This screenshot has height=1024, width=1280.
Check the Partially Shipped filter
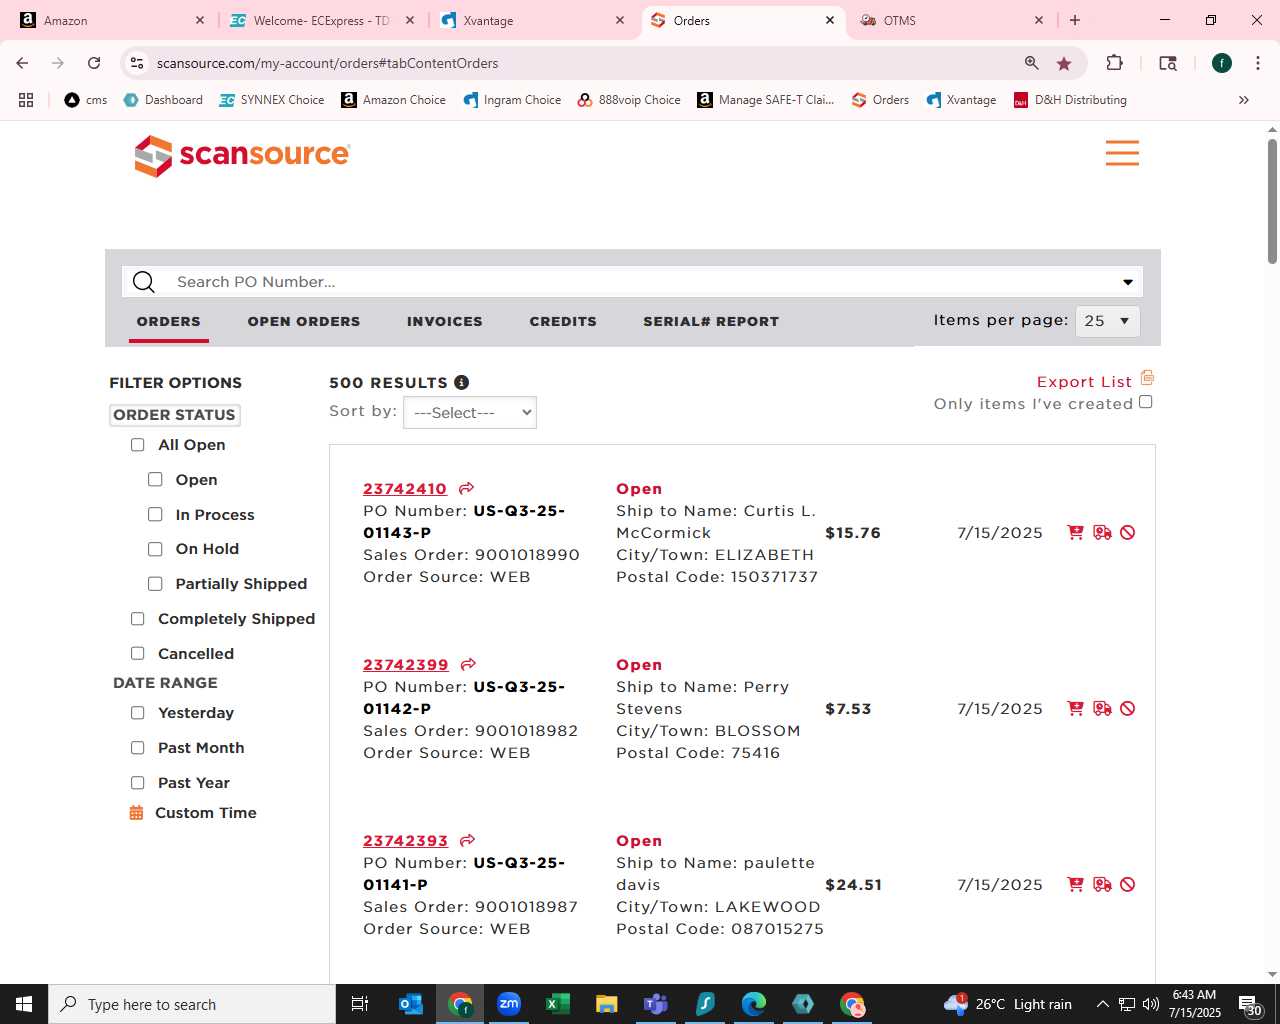pos(155,584)
